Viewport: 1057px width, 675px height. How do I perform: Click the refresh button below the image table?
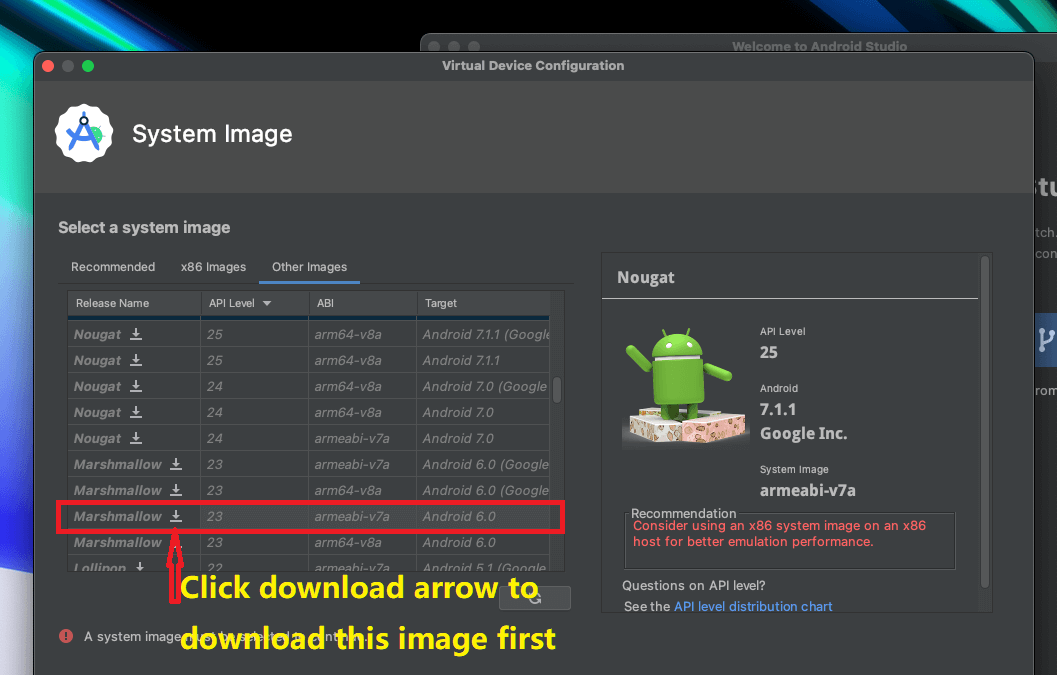tap(535, 597)
